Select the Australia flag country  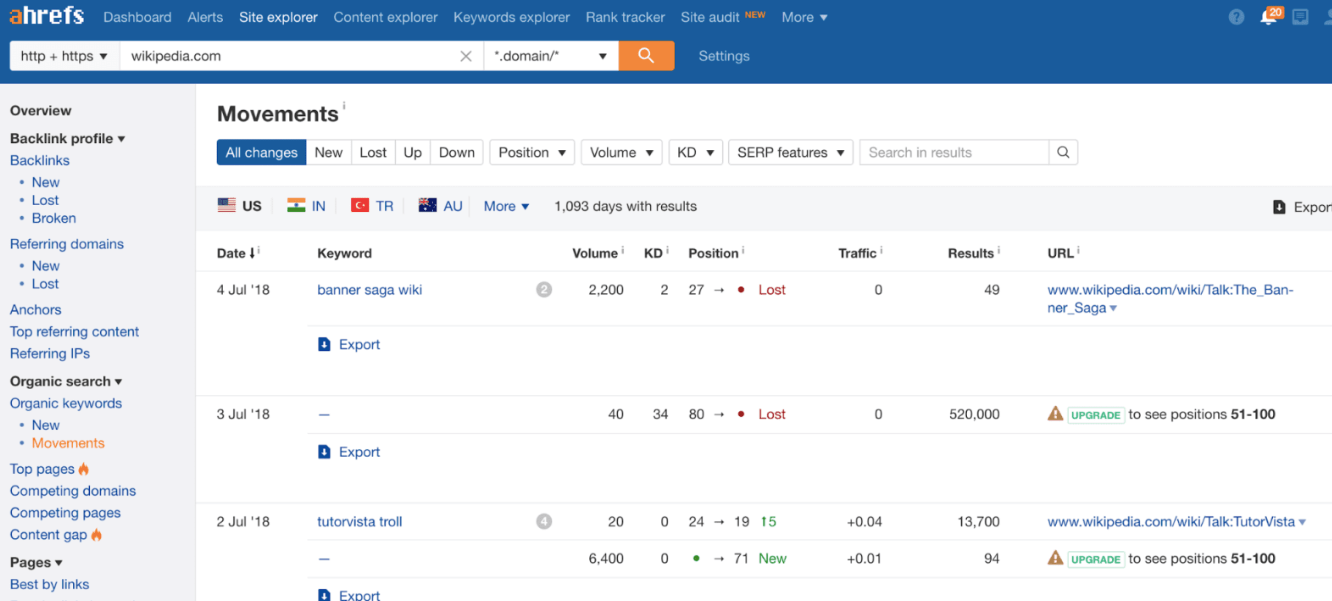[440, 206]
